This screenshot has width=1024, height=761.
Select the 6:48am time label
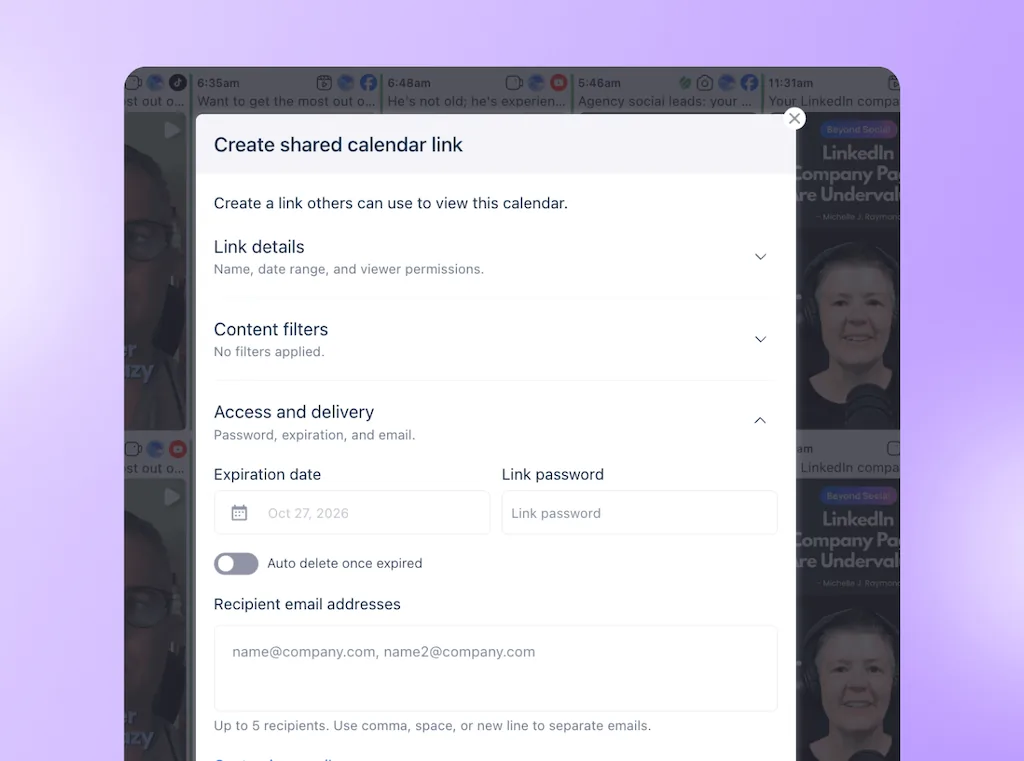409,83
